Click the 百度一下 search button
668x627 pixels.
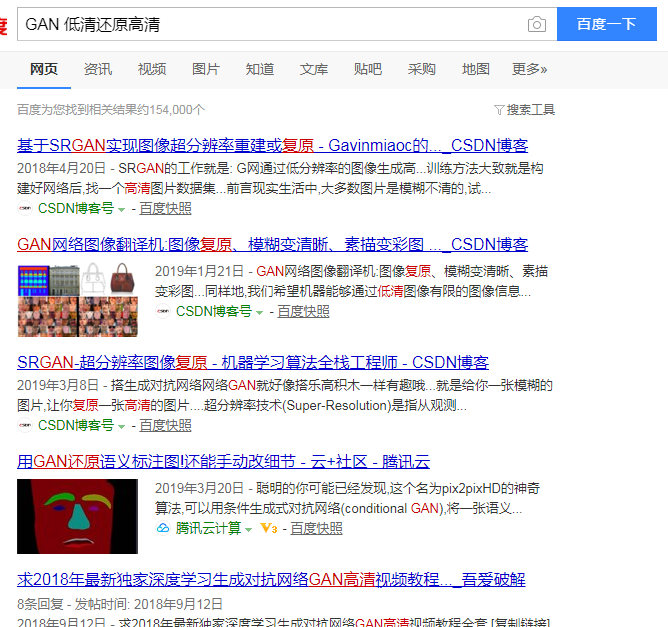click(x=607, y=24)
